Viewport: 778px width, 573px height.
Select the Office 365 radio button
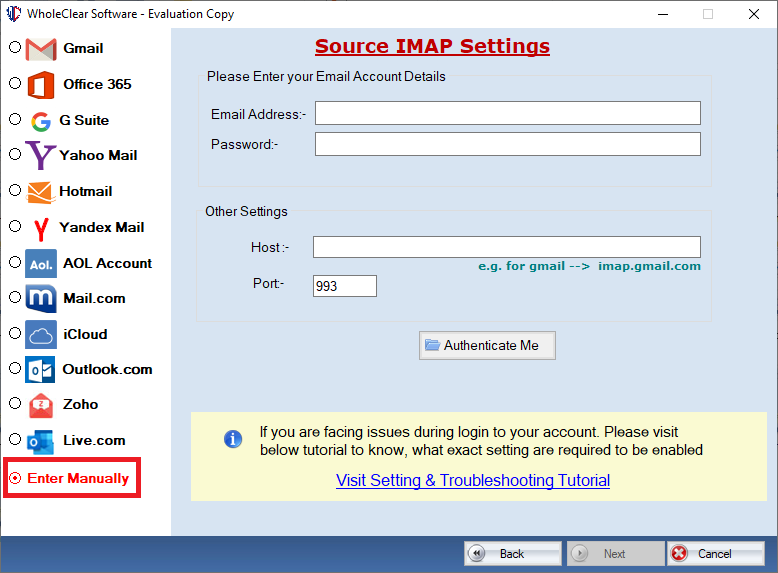pos(15,83)
